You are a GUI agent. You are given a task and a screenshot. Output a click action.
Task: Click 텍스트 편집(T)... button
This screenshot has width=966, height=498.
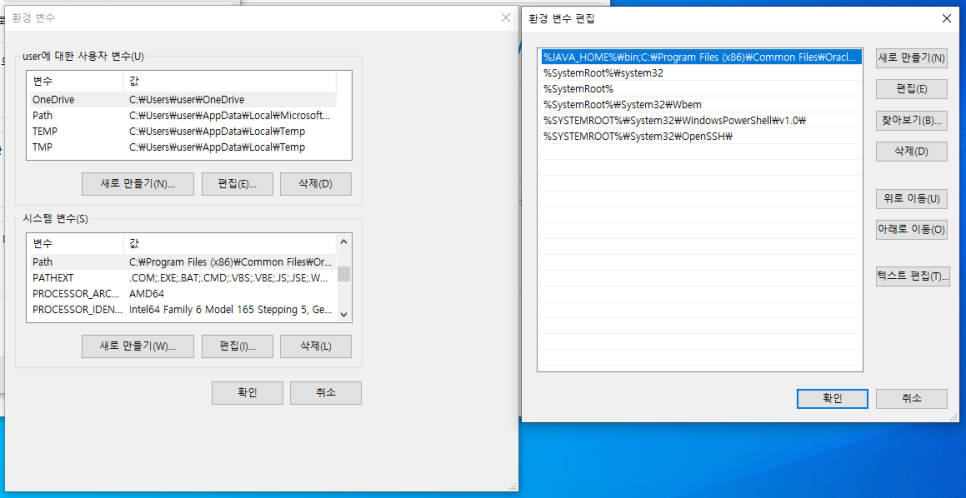912,276
